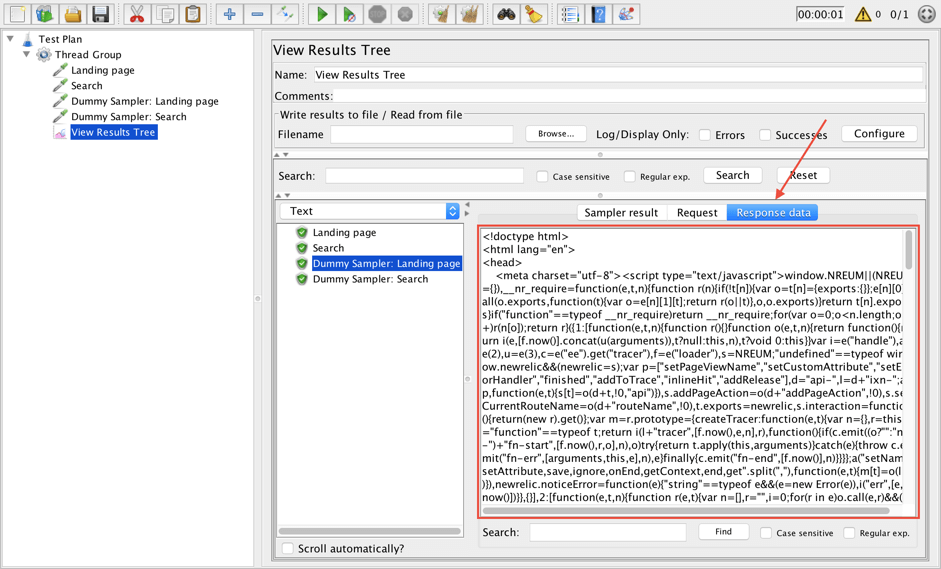Click the last toolbar icon after Help

pyautogui.click(x=626, y=14)
